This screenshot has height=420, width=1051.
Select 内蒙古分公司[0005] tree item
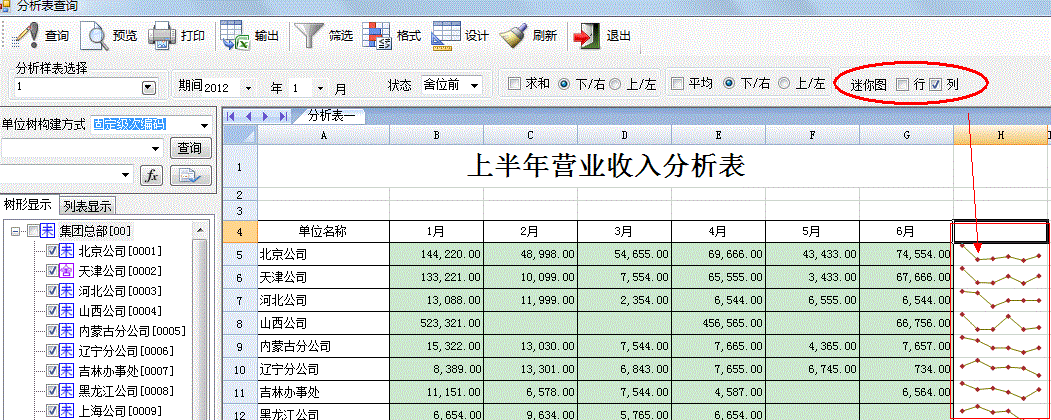pos(132,332)
